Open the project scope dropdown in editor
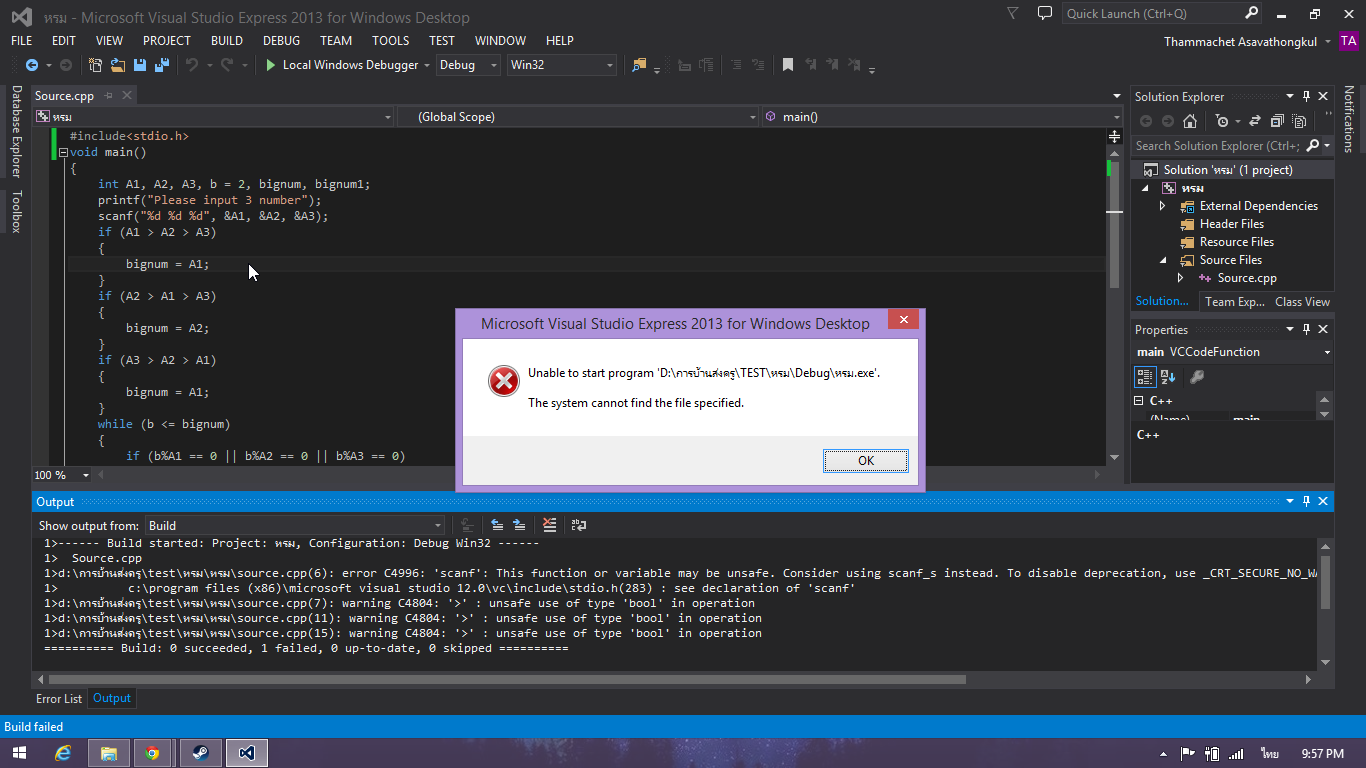 click(213, 117)
